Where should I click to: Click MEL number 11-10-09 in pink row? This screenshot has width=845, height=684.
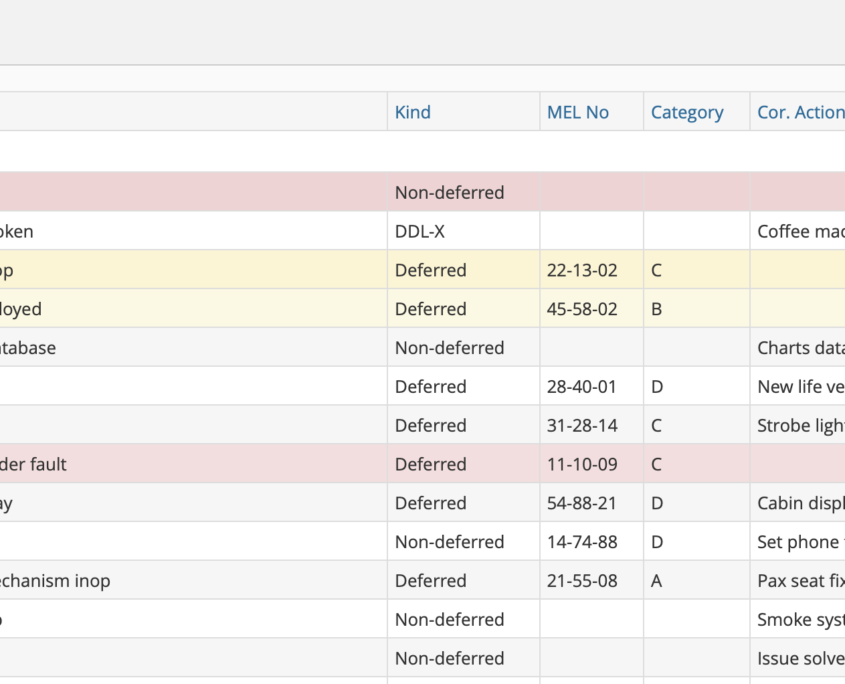tap(581, 465)
